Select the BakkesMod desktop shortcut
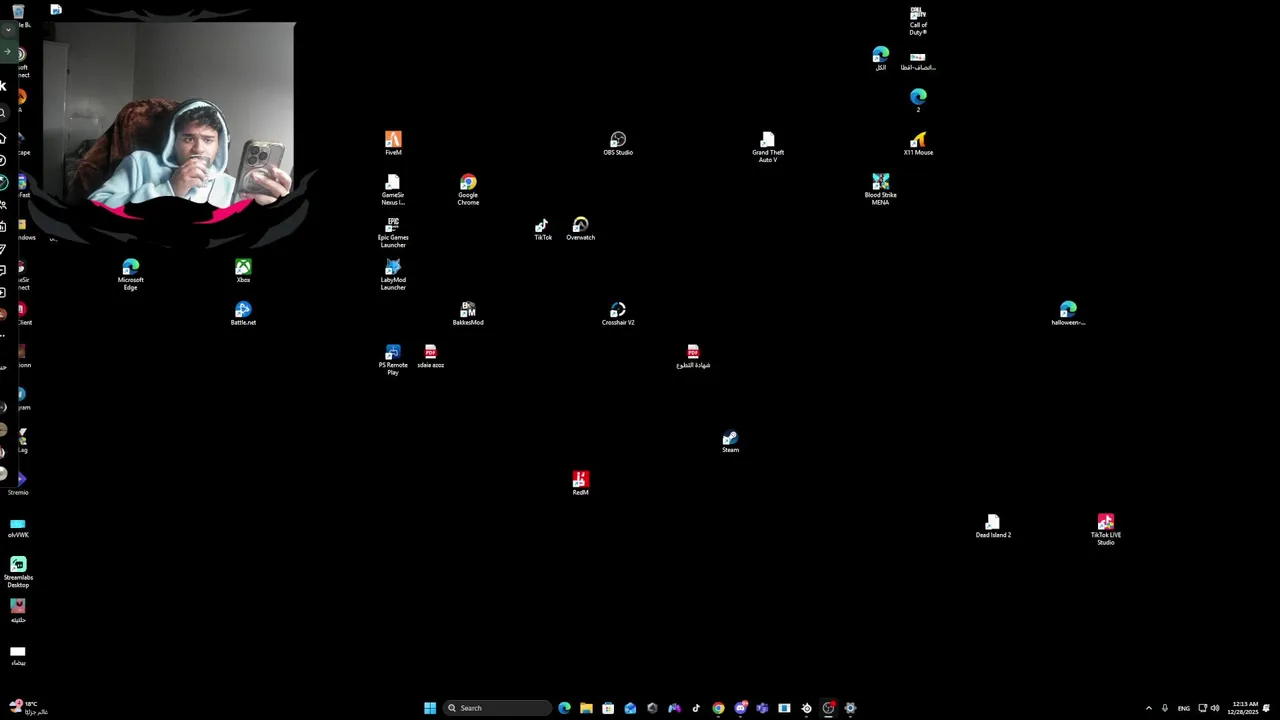1280x720 pixels. tap(468, 314)
